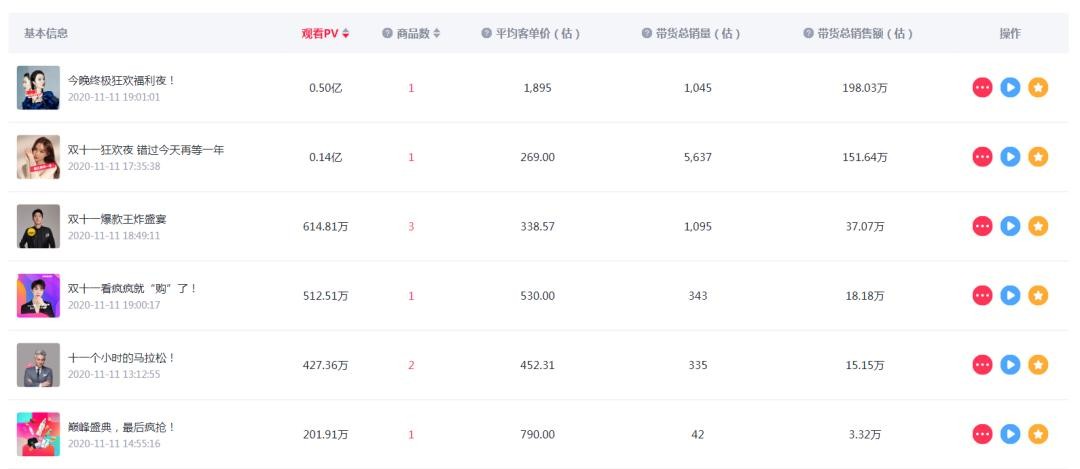Open livestream title 双十一爆款王炸盛宴
1080x469 pixels.
117,219
